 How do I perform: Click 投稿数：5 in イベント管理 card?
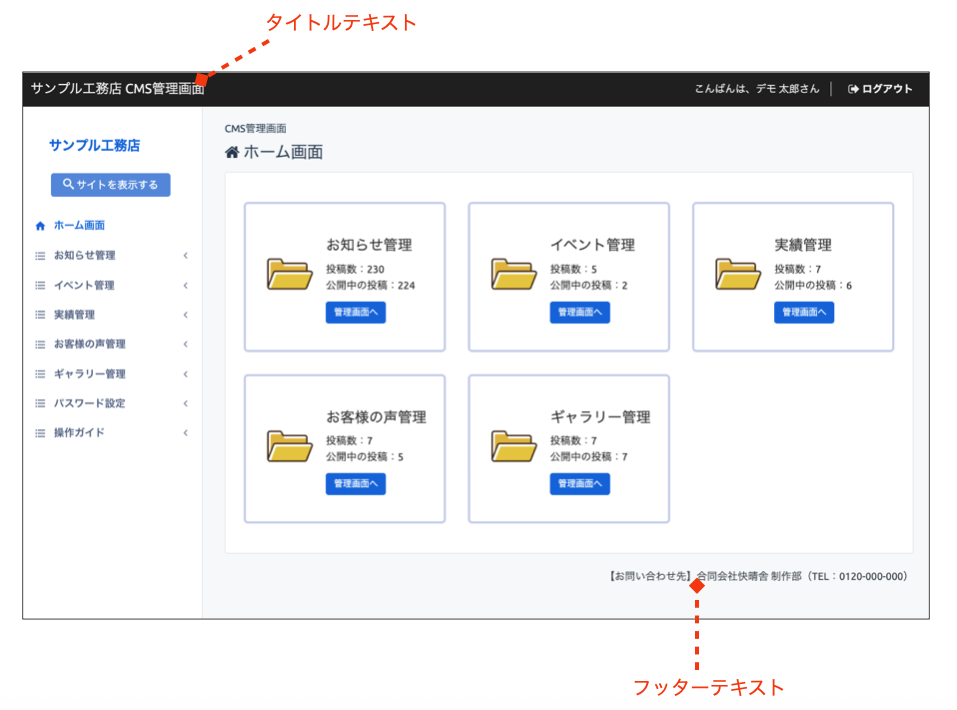click(574, 269)
